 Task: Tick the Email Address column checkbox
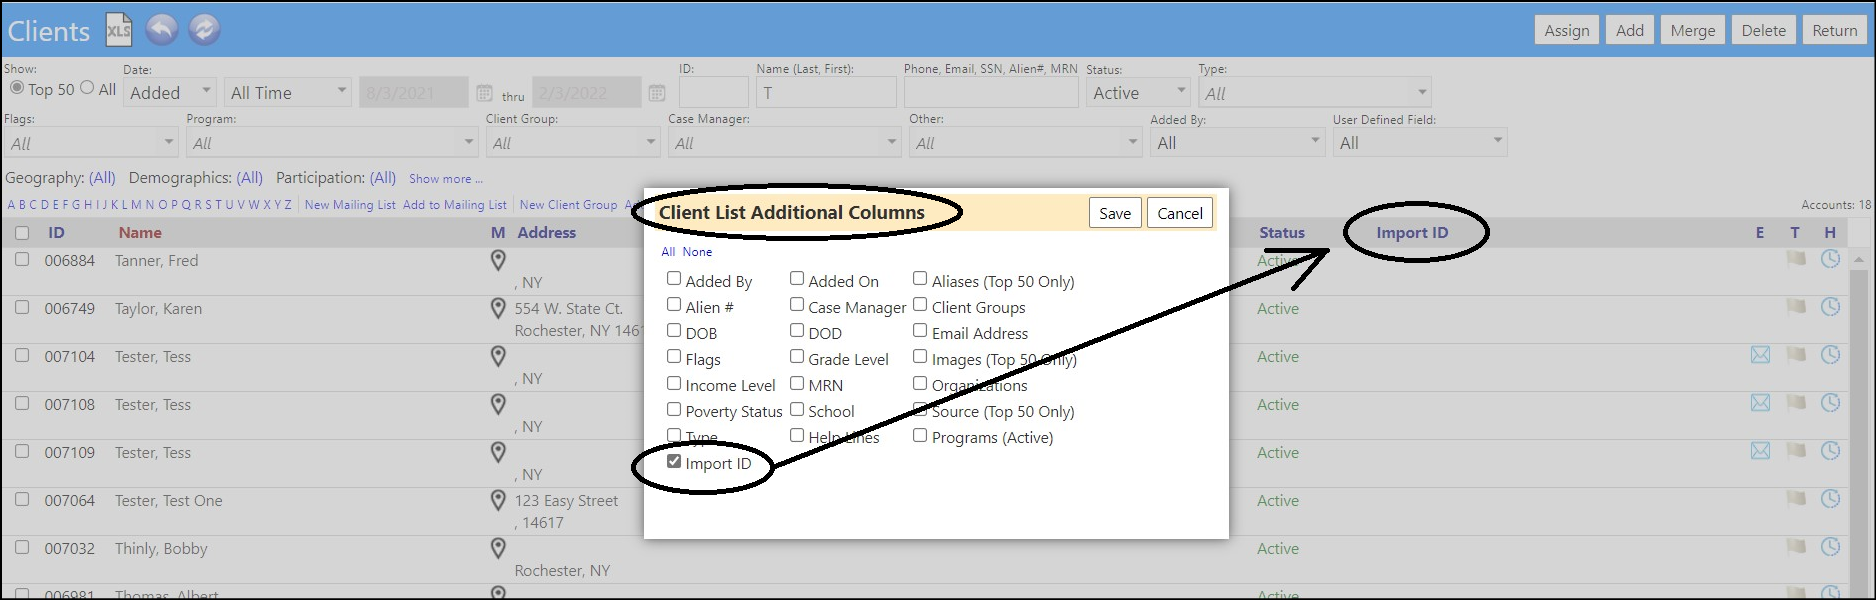coord(920,331)
